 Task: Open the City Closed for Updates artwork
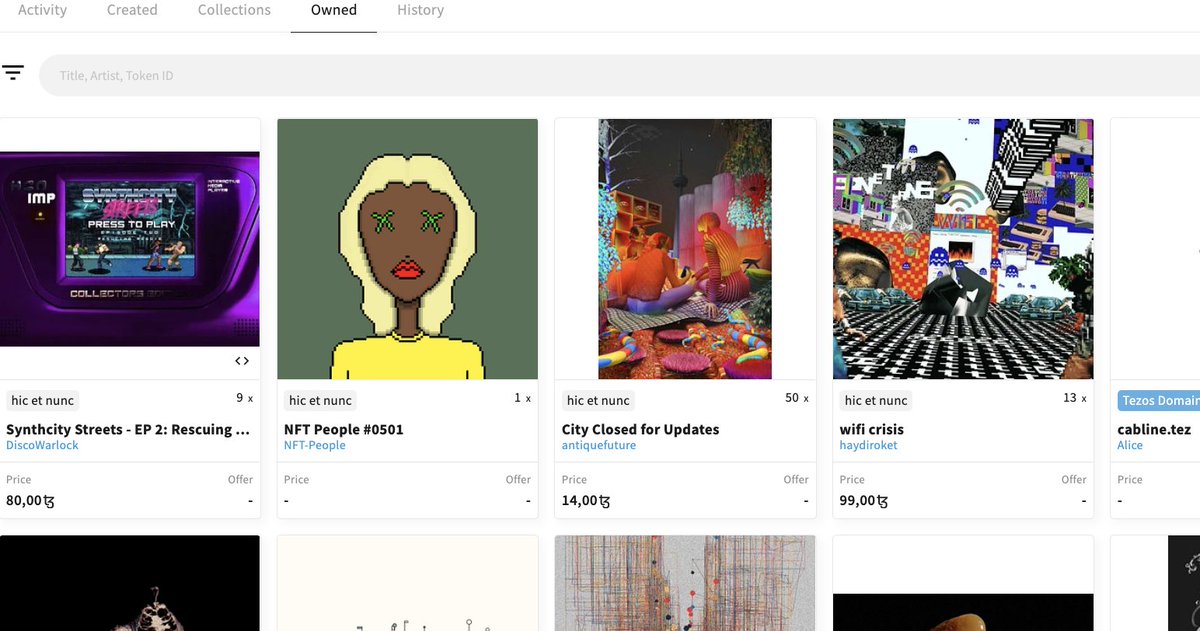tap(685, 249)
